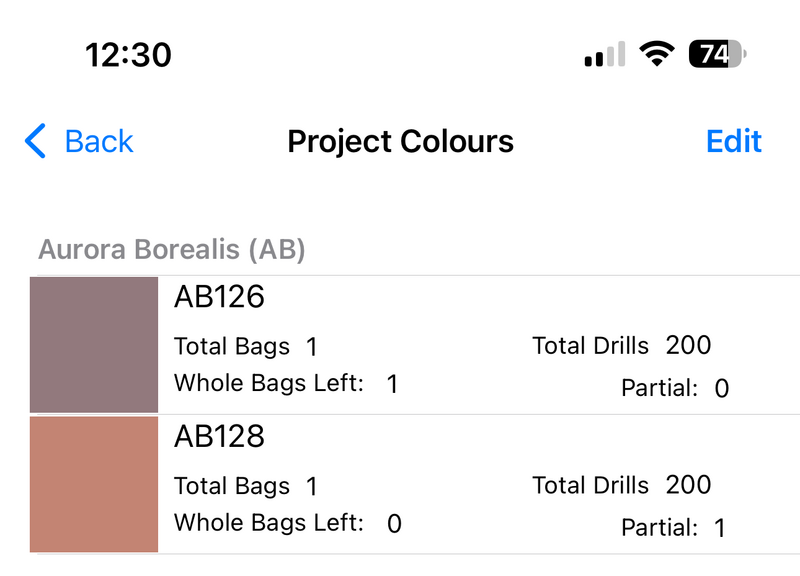Tap the Project Colours title
The height and width of the screenshot is (576, 800).
pos(400,141)
